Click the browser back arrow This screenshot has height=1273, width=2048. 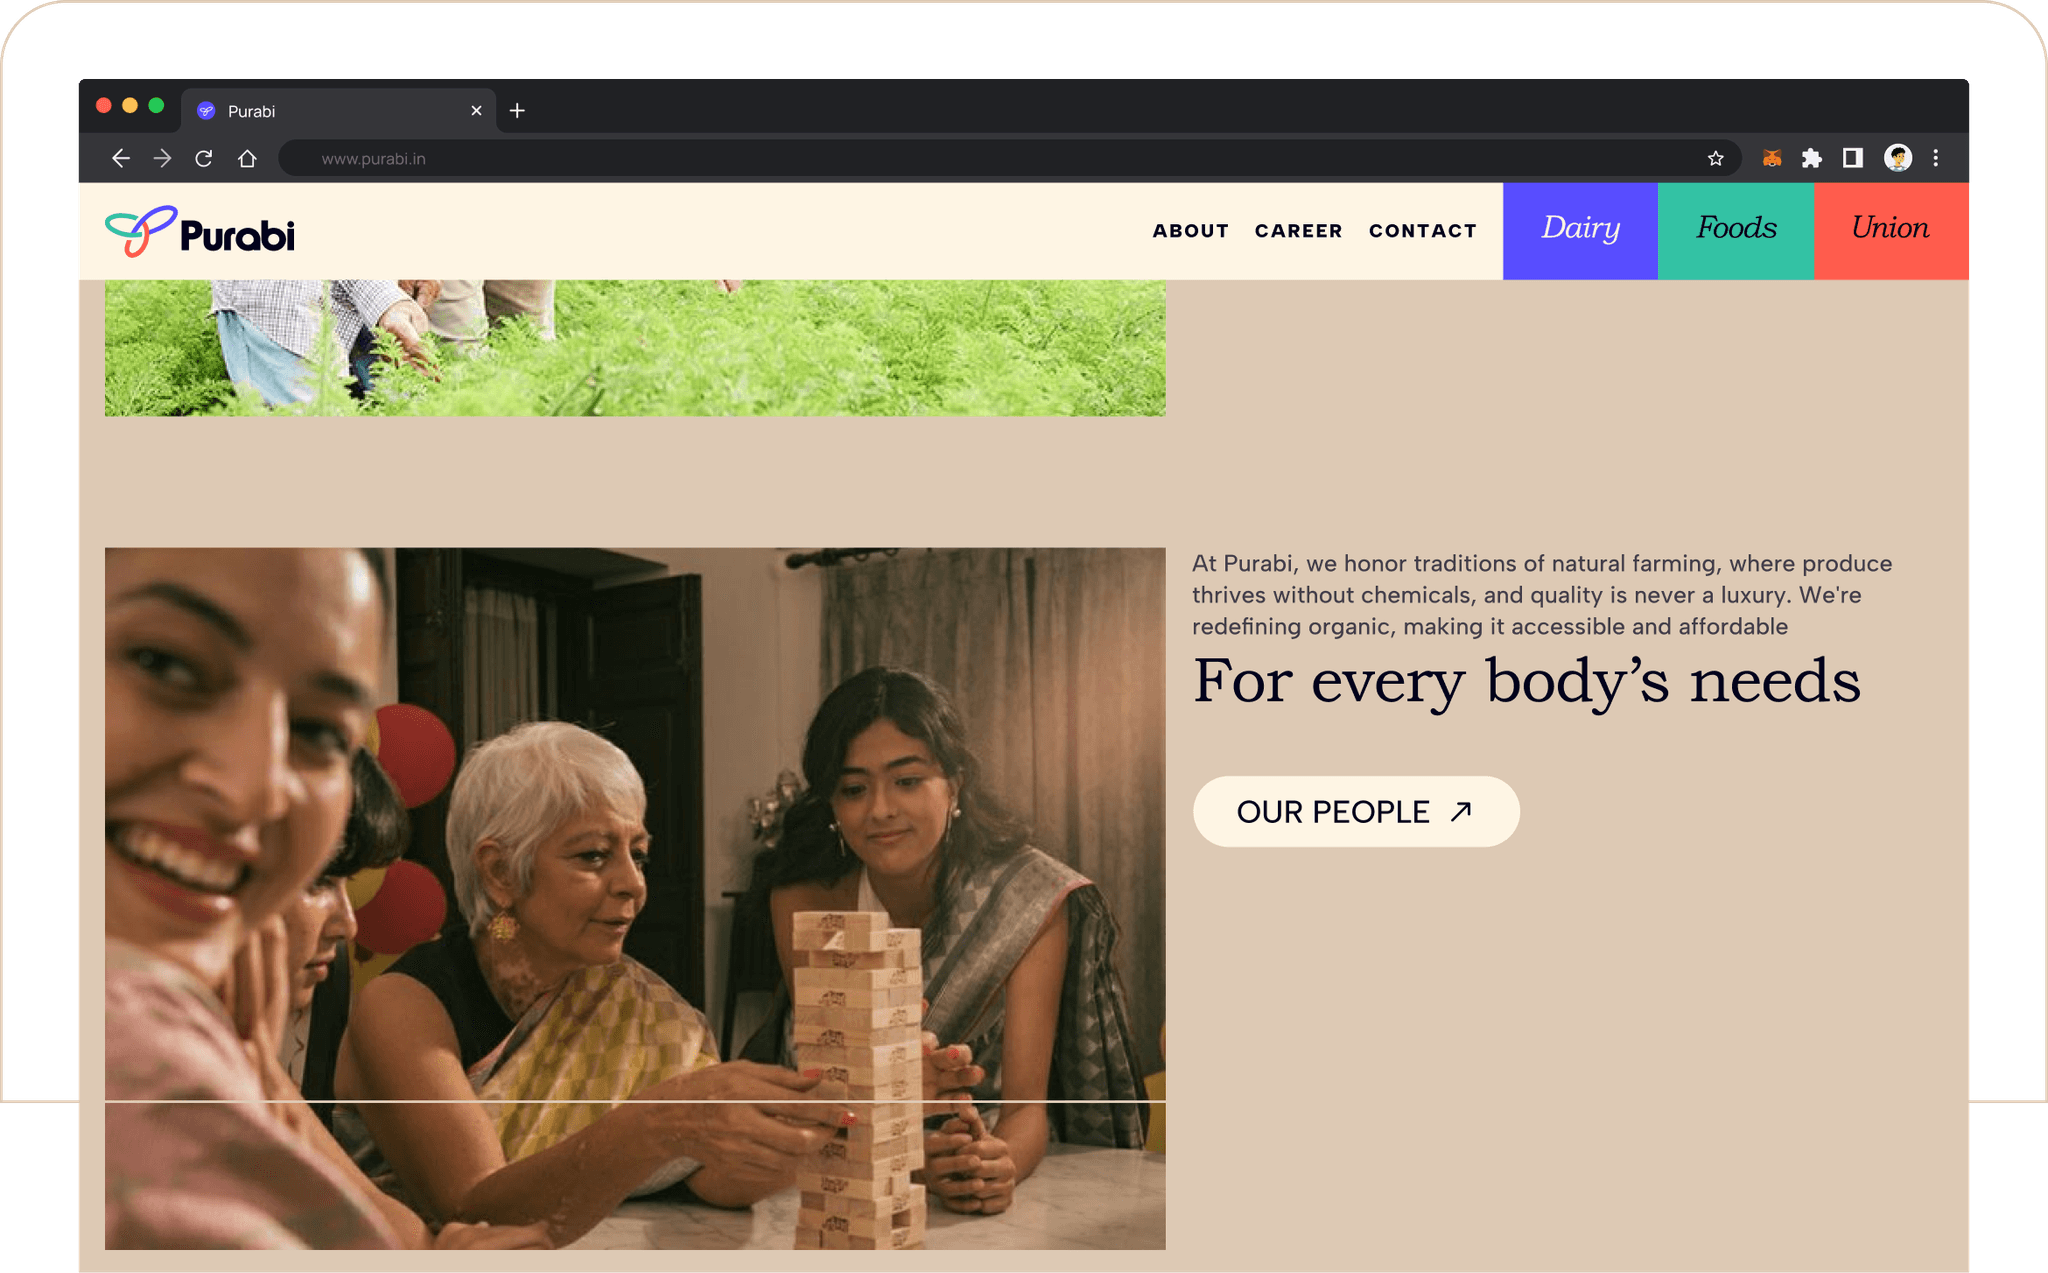click(121, 158)
